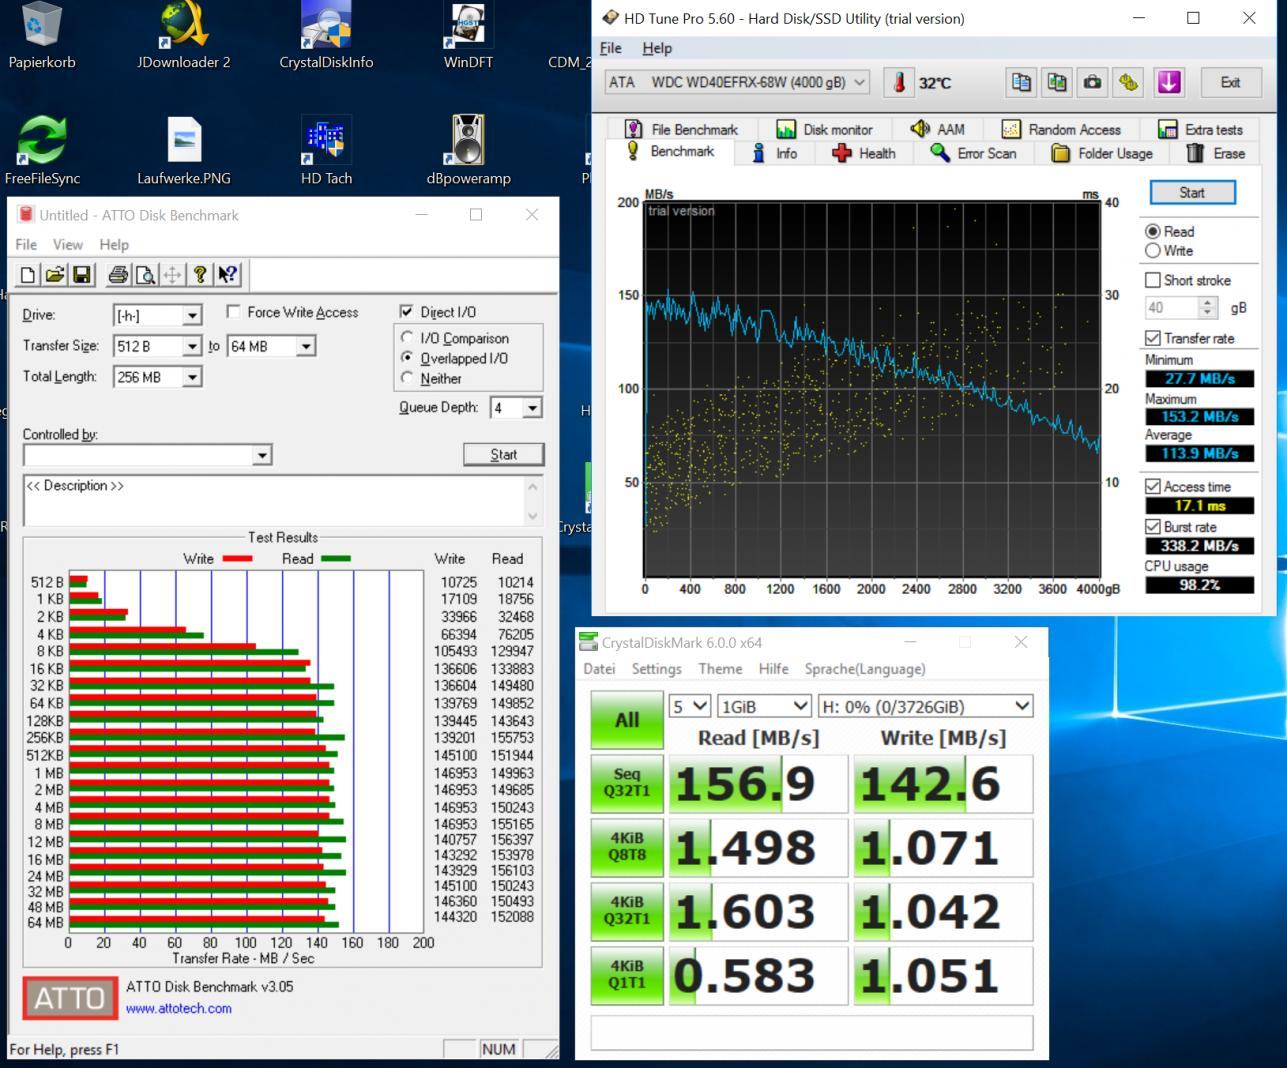Open the HD Tach desktop shortcut
The height and width of the screenshot is (1068, 1287).
[326, 151]
